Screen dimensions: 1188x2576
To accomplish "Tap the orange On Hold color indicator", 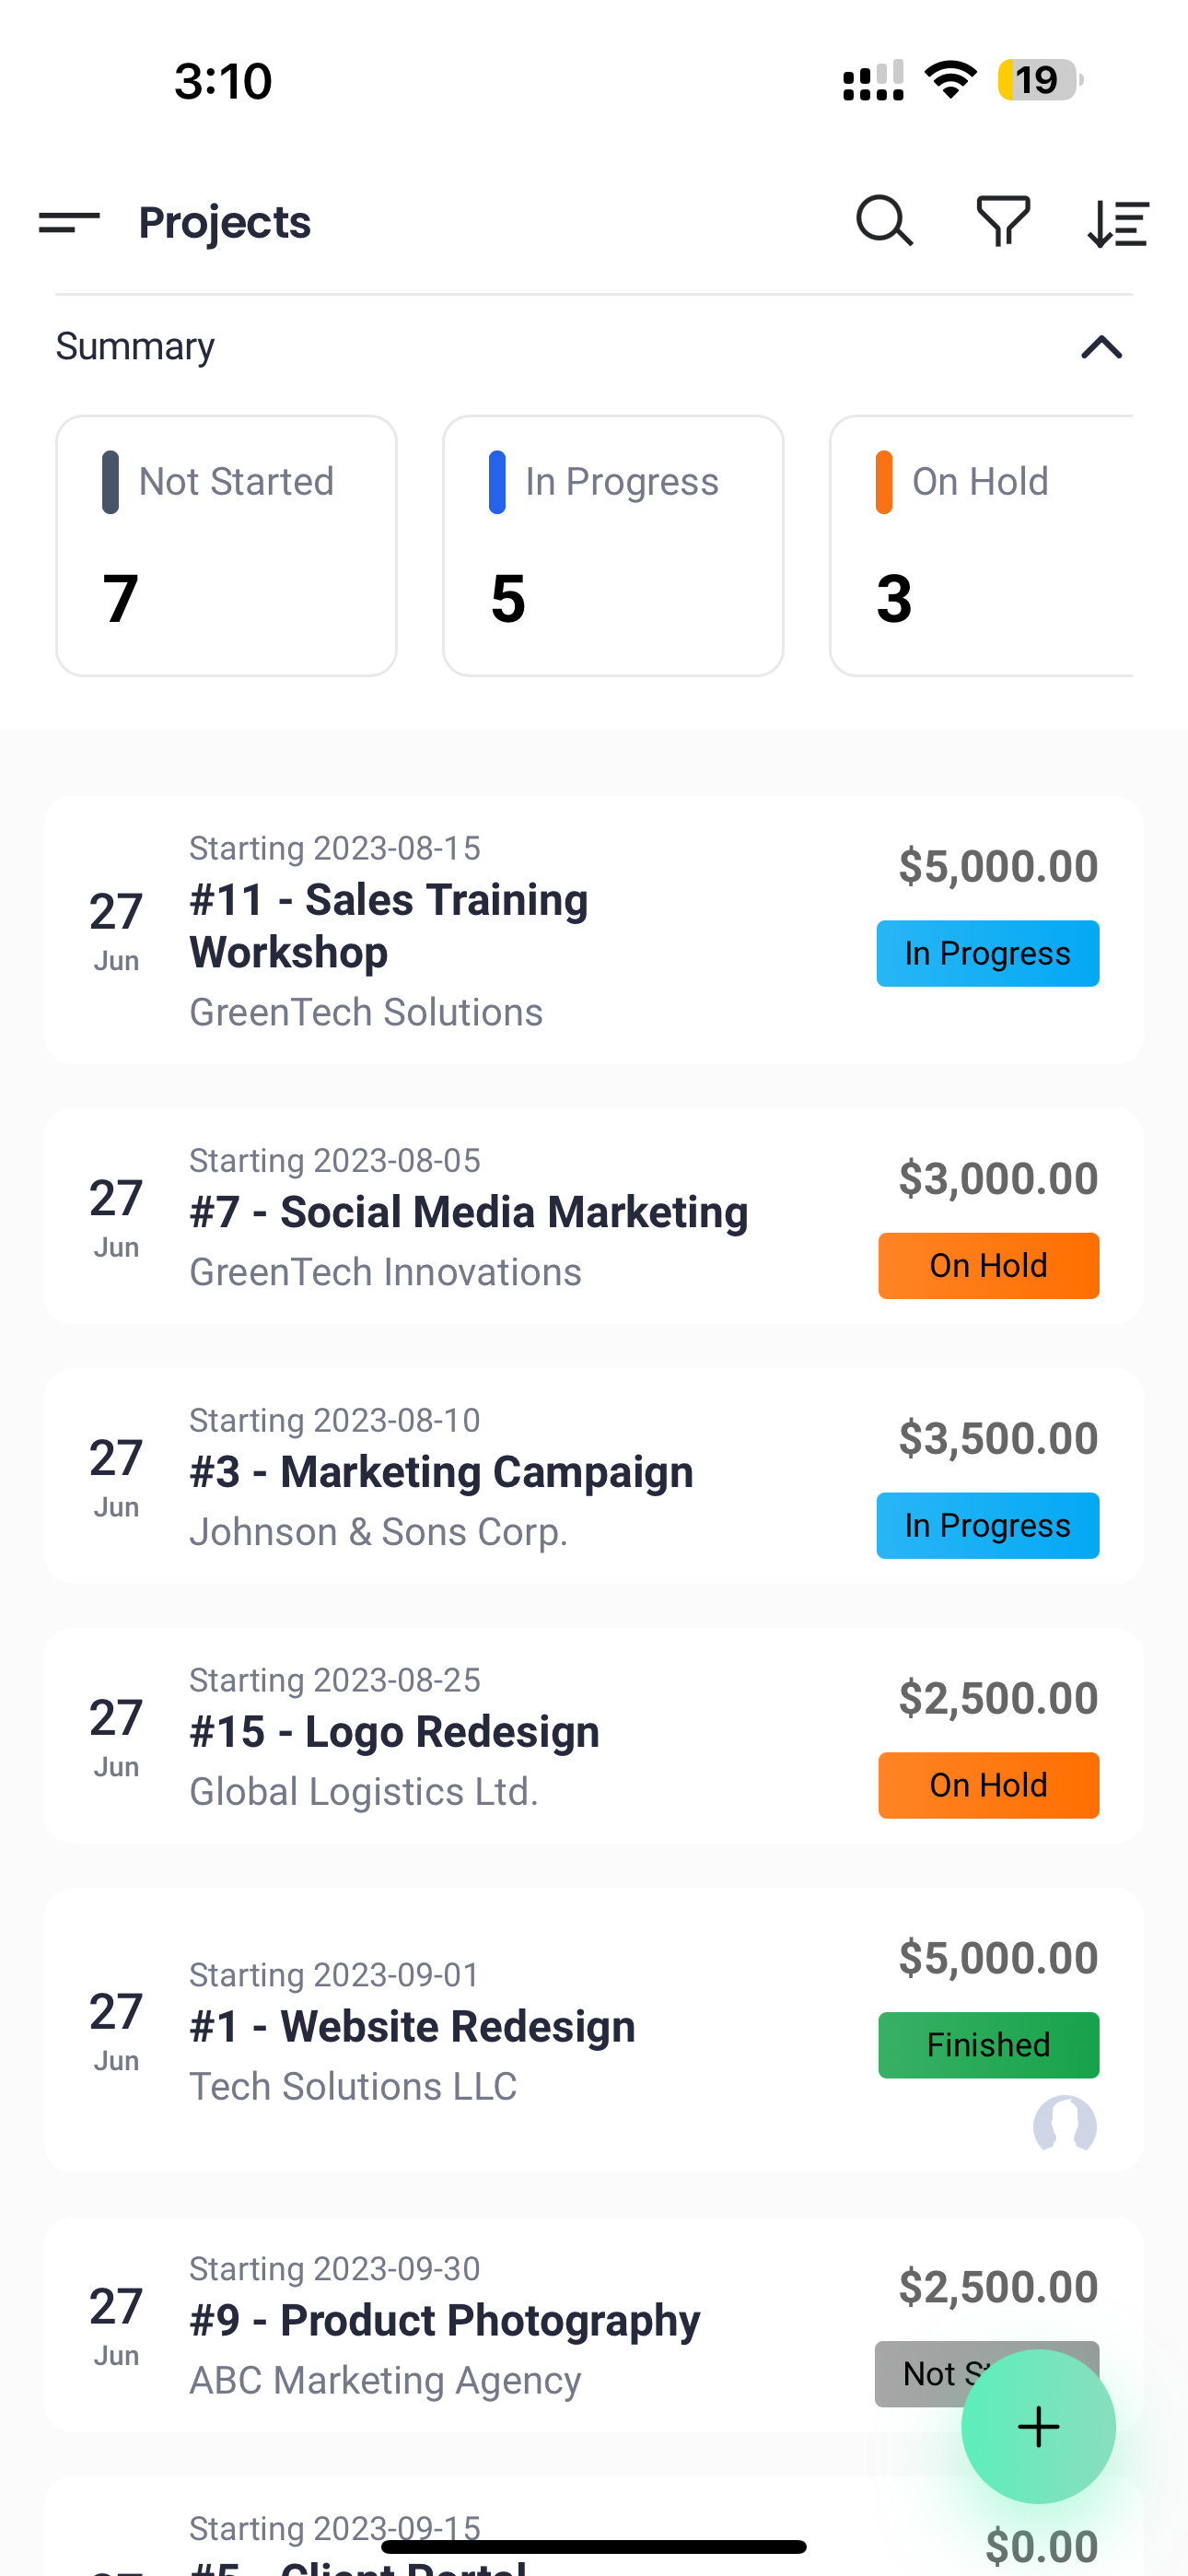I will 884,482.
